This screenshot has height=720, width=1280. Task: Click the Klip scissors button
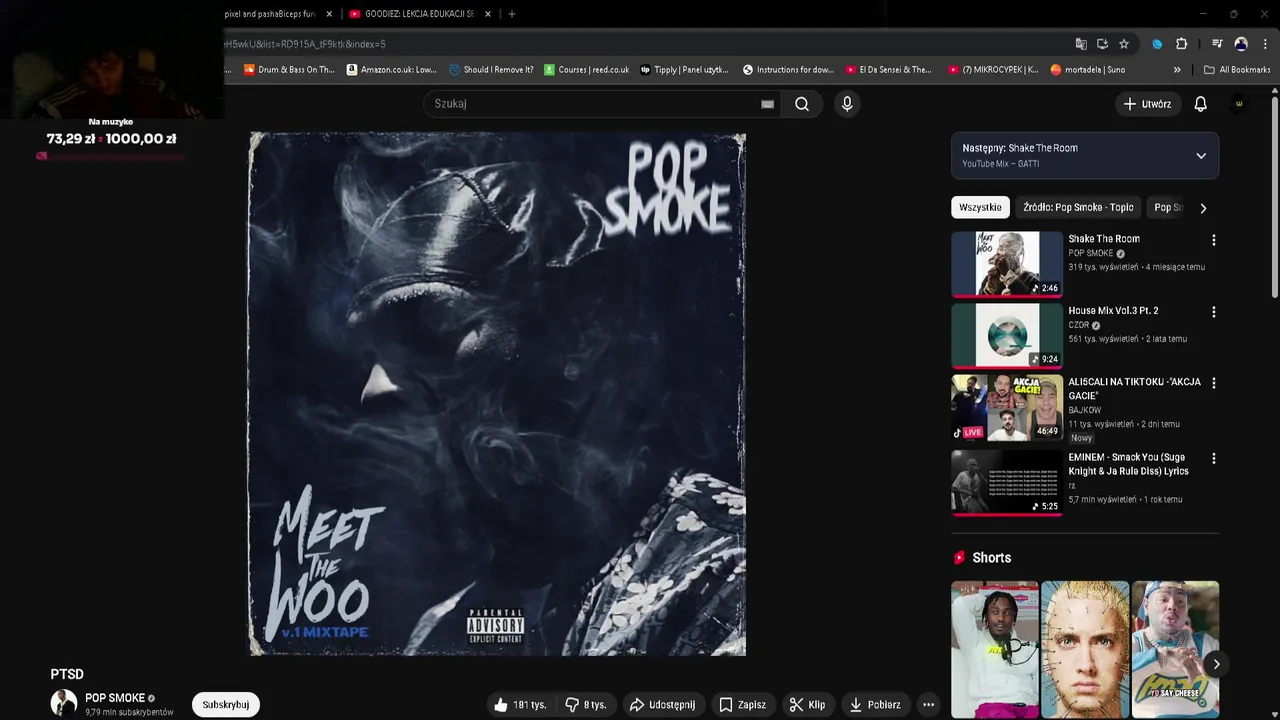pyautogui.click(x=807, y=705)
